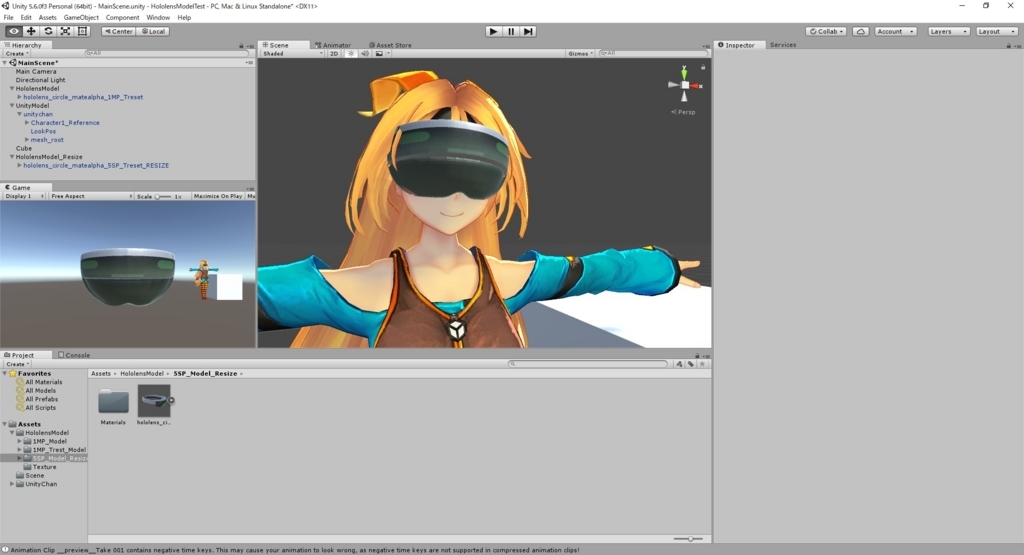Open Project Create dropdown

click(17, 364)
